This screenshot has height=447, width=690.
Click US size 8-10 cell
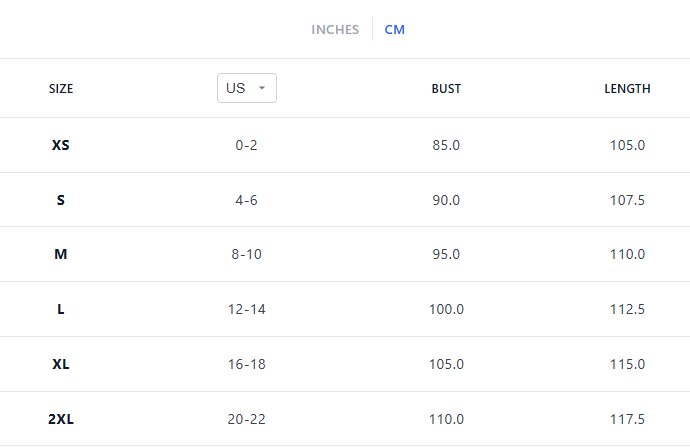(246, 254)
